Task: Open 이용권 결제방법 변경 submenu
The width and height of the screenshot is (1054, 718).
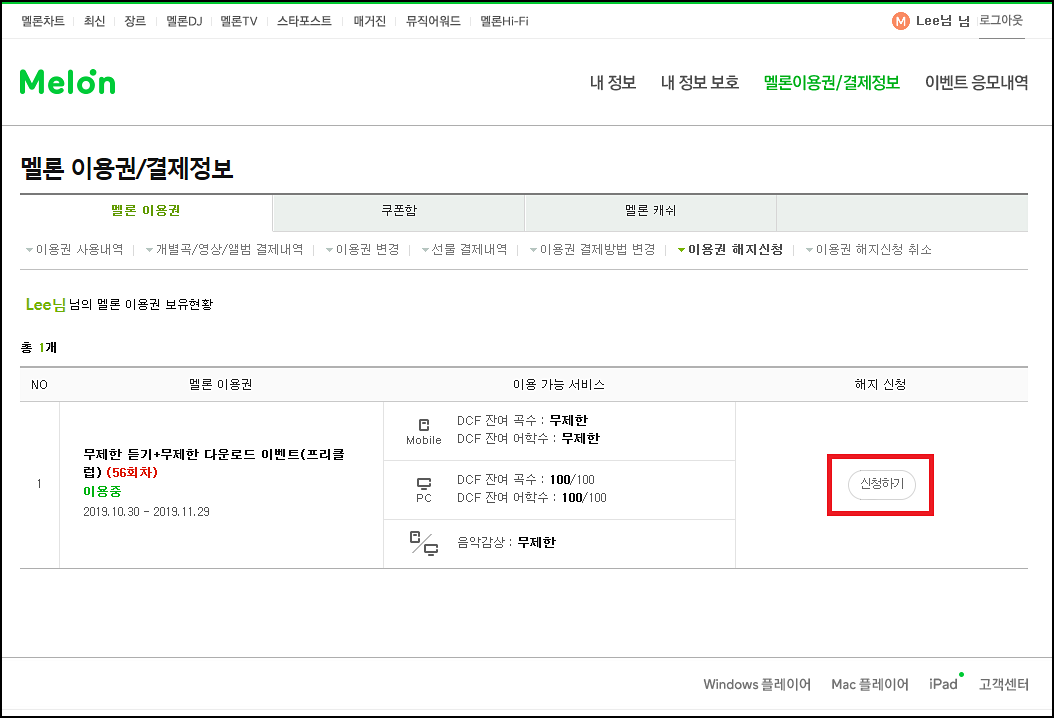Action: tap(597, 250)
